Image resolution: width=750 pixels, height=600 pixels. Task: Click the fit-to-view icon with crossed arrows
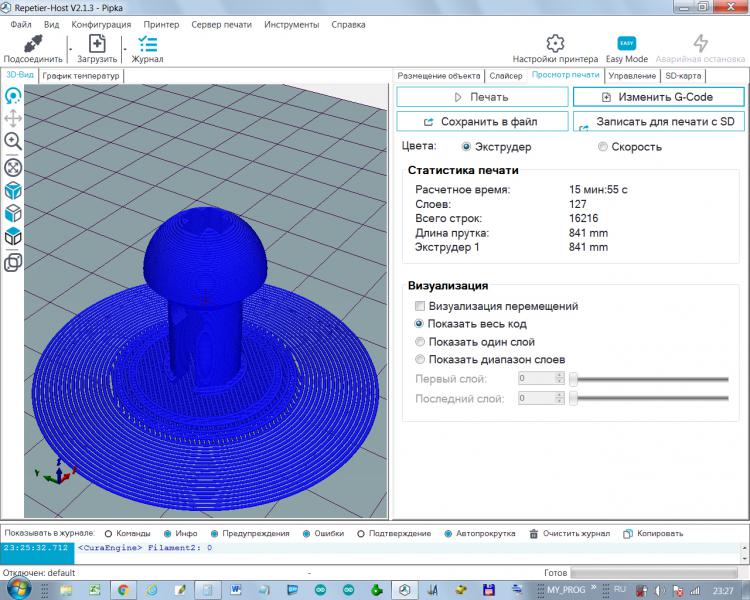tap(14, 166)
